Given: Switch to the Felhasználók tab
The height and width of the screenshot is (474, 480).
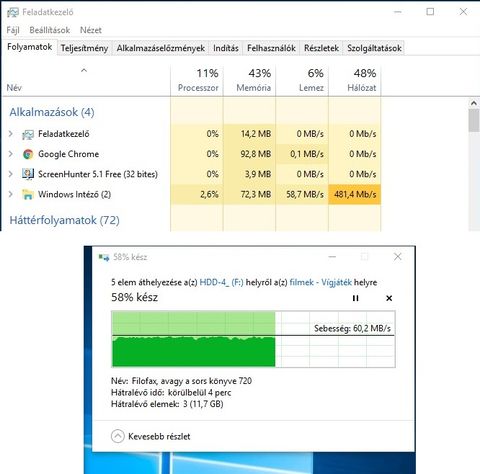Looking at the screenshot, I should click(271, 48).
